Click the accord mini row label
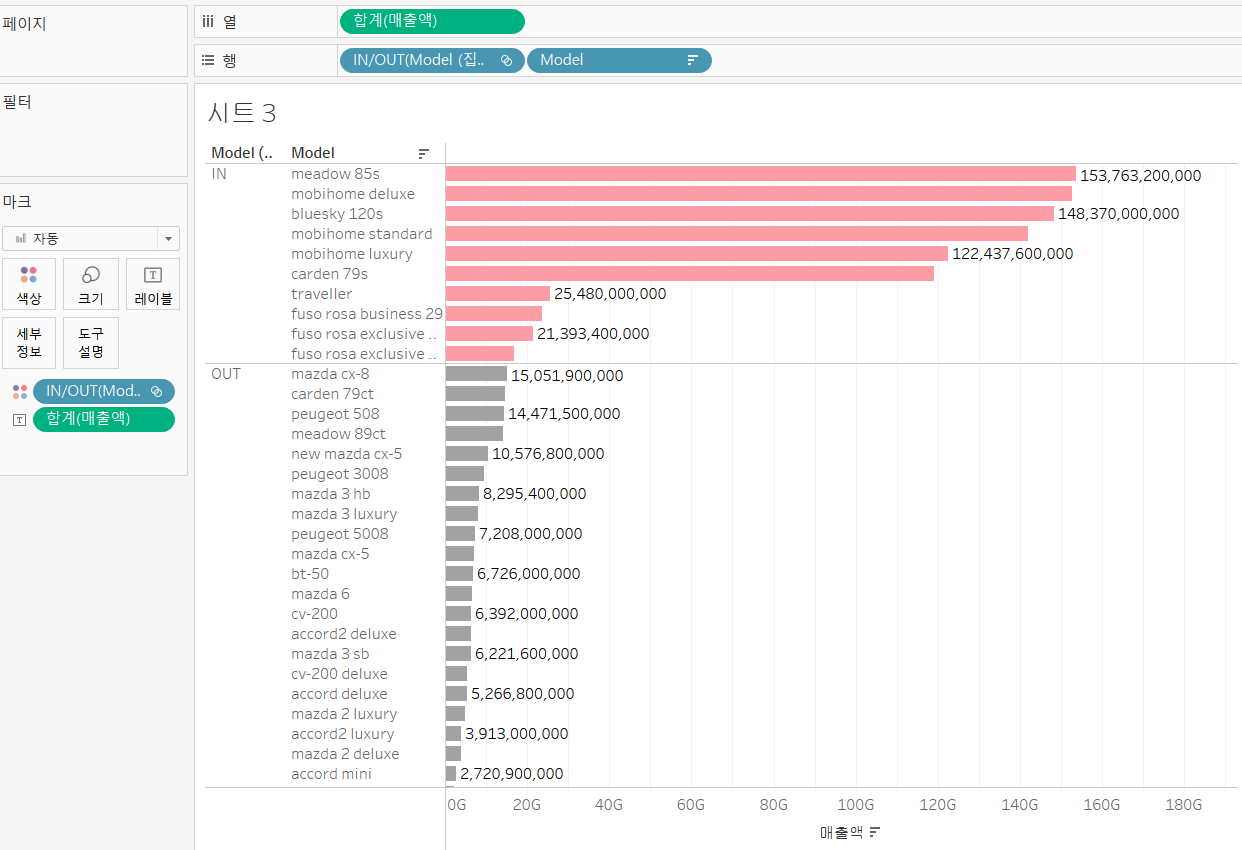 pyautogui.click(x=331, y=774)
